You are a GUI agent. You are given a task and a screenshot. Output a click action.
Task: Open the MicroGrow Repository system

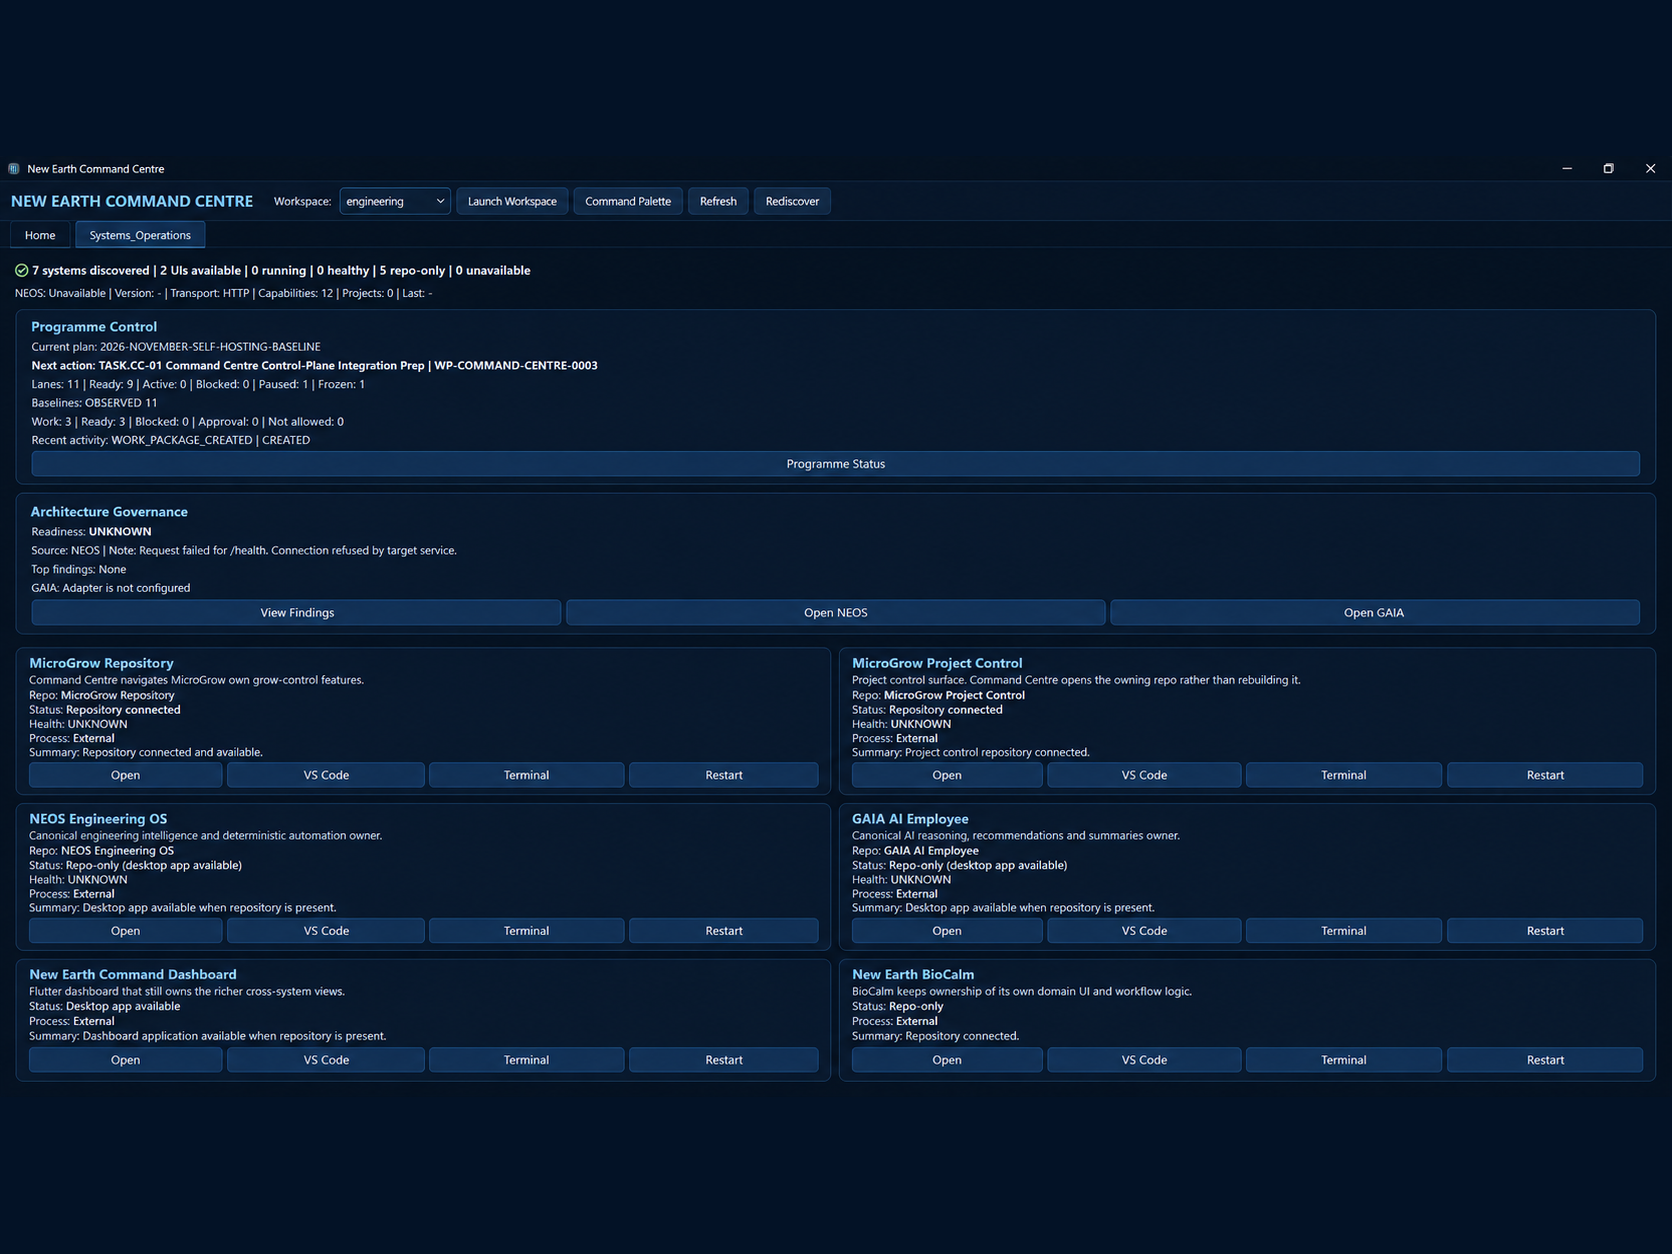point(125,775)
